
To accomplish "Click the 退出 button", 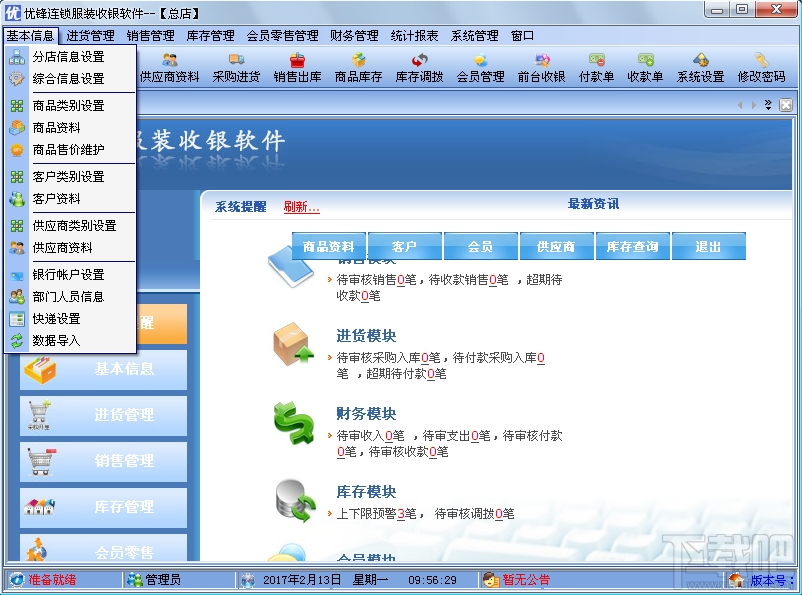I will pos(708,247).
